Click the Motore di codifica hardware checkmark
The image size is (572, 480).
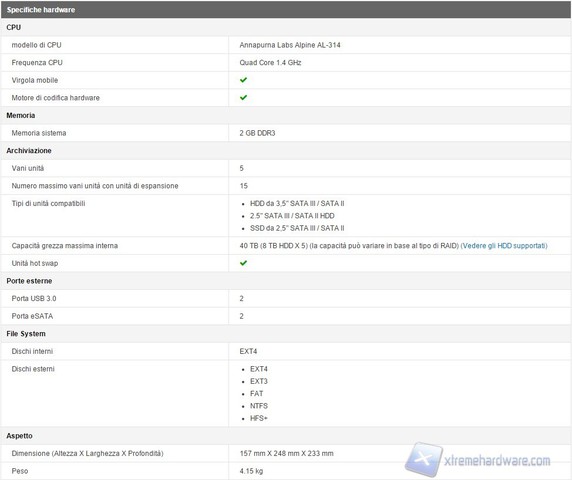coord(243,97)
